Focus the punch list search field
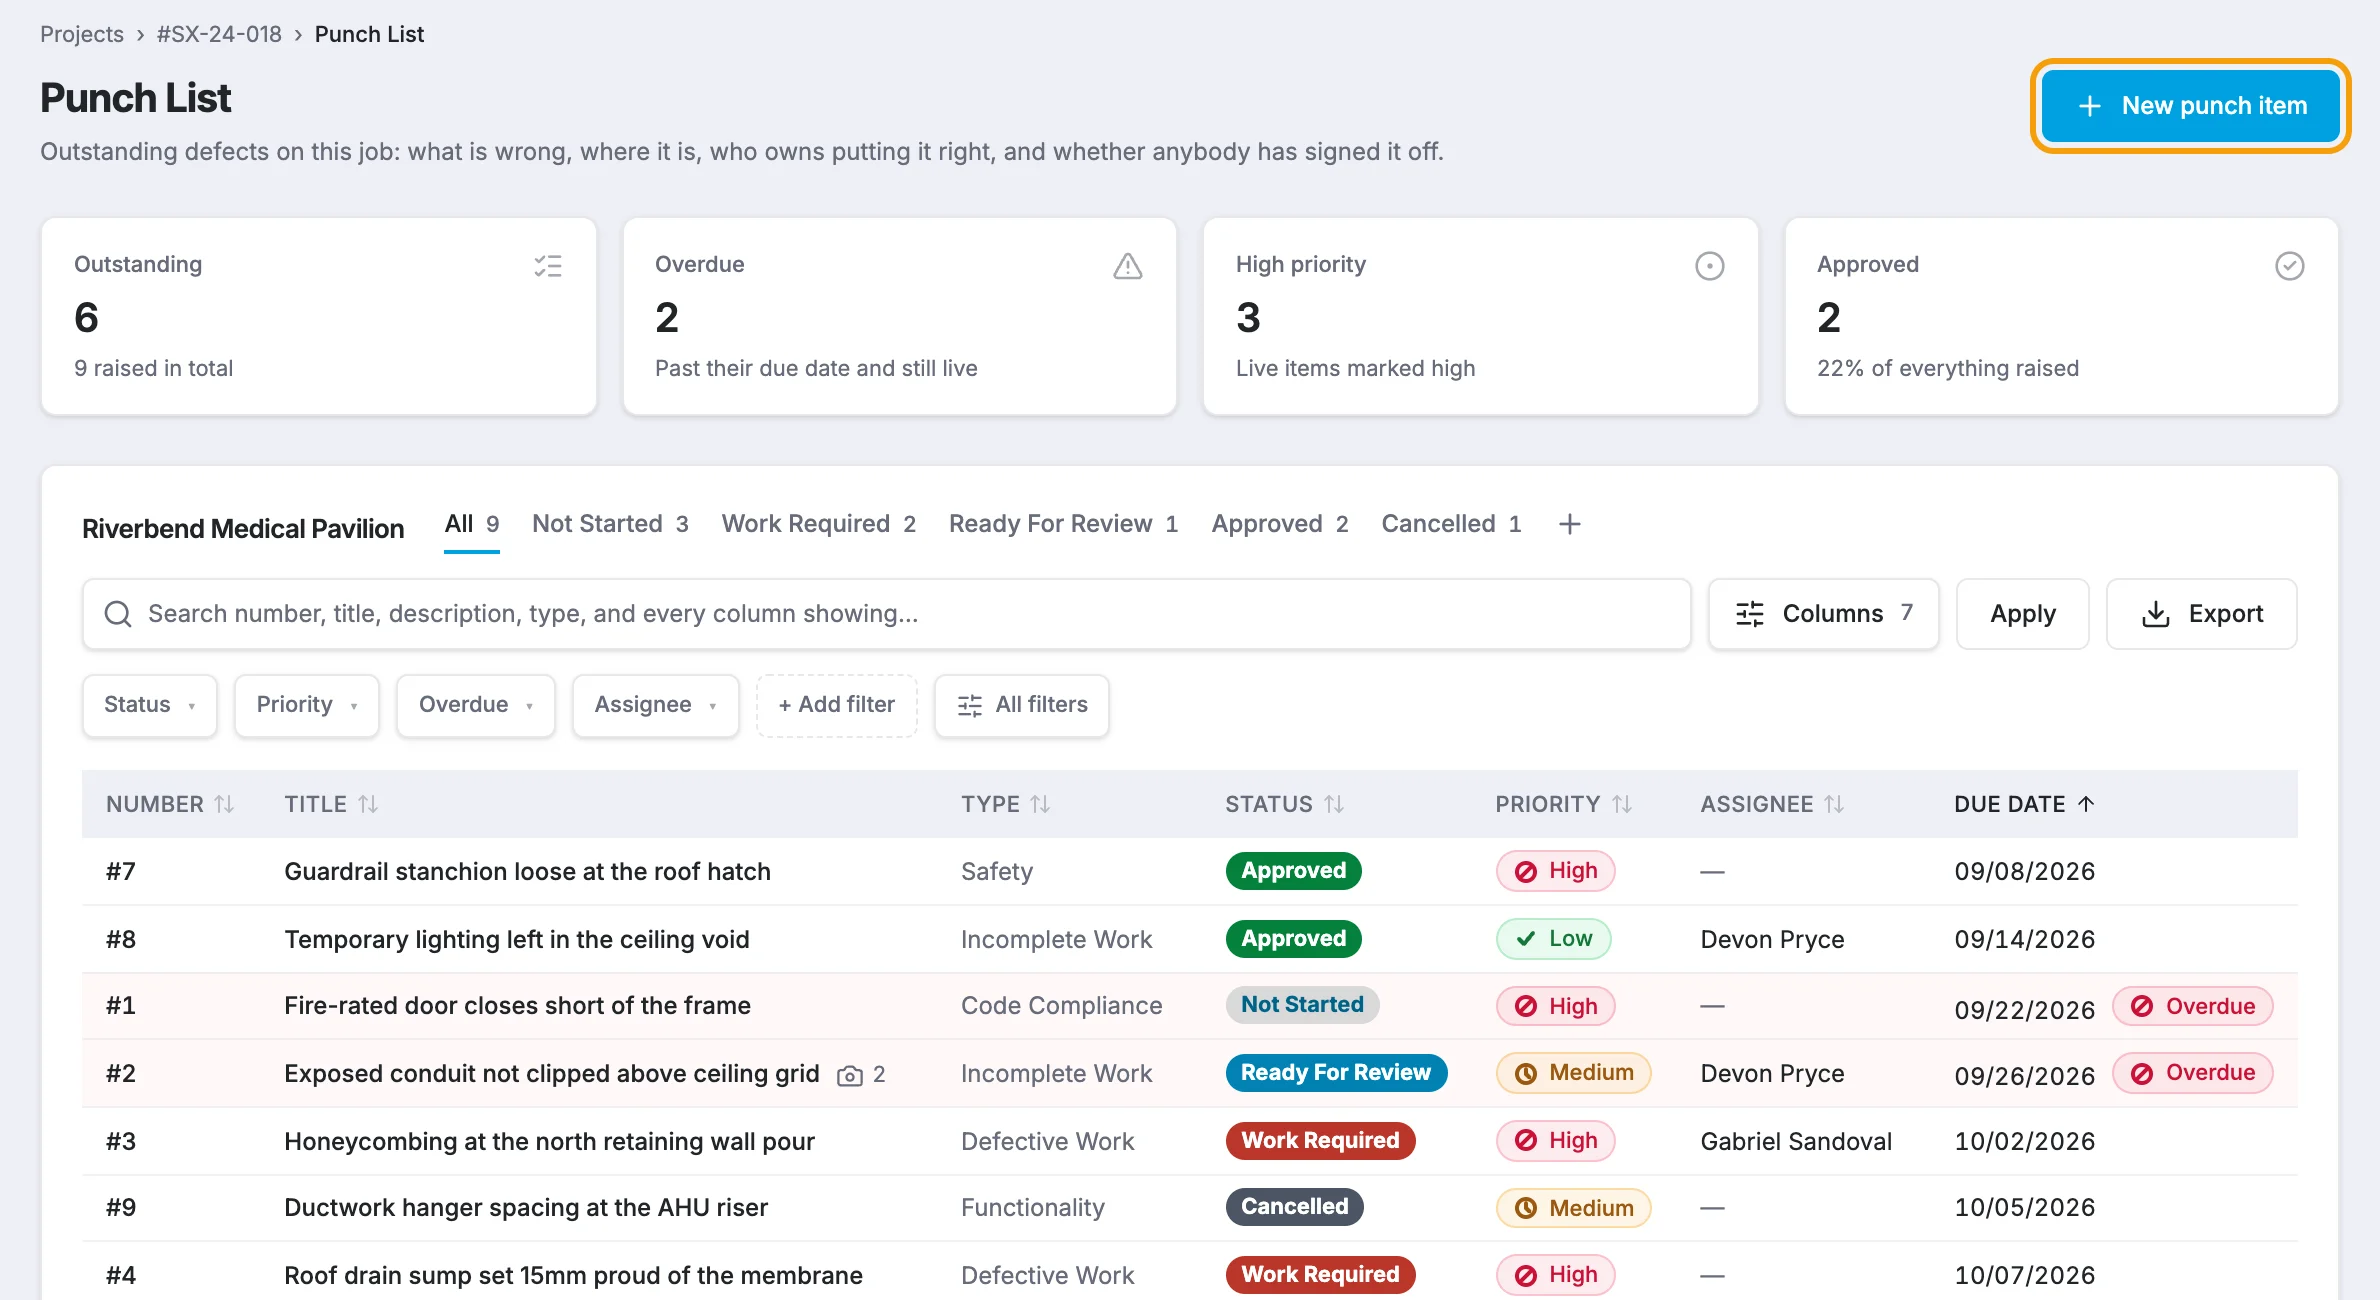Image resolution: width=2380 pixels, height=1300 pixels. coord(887,614)
